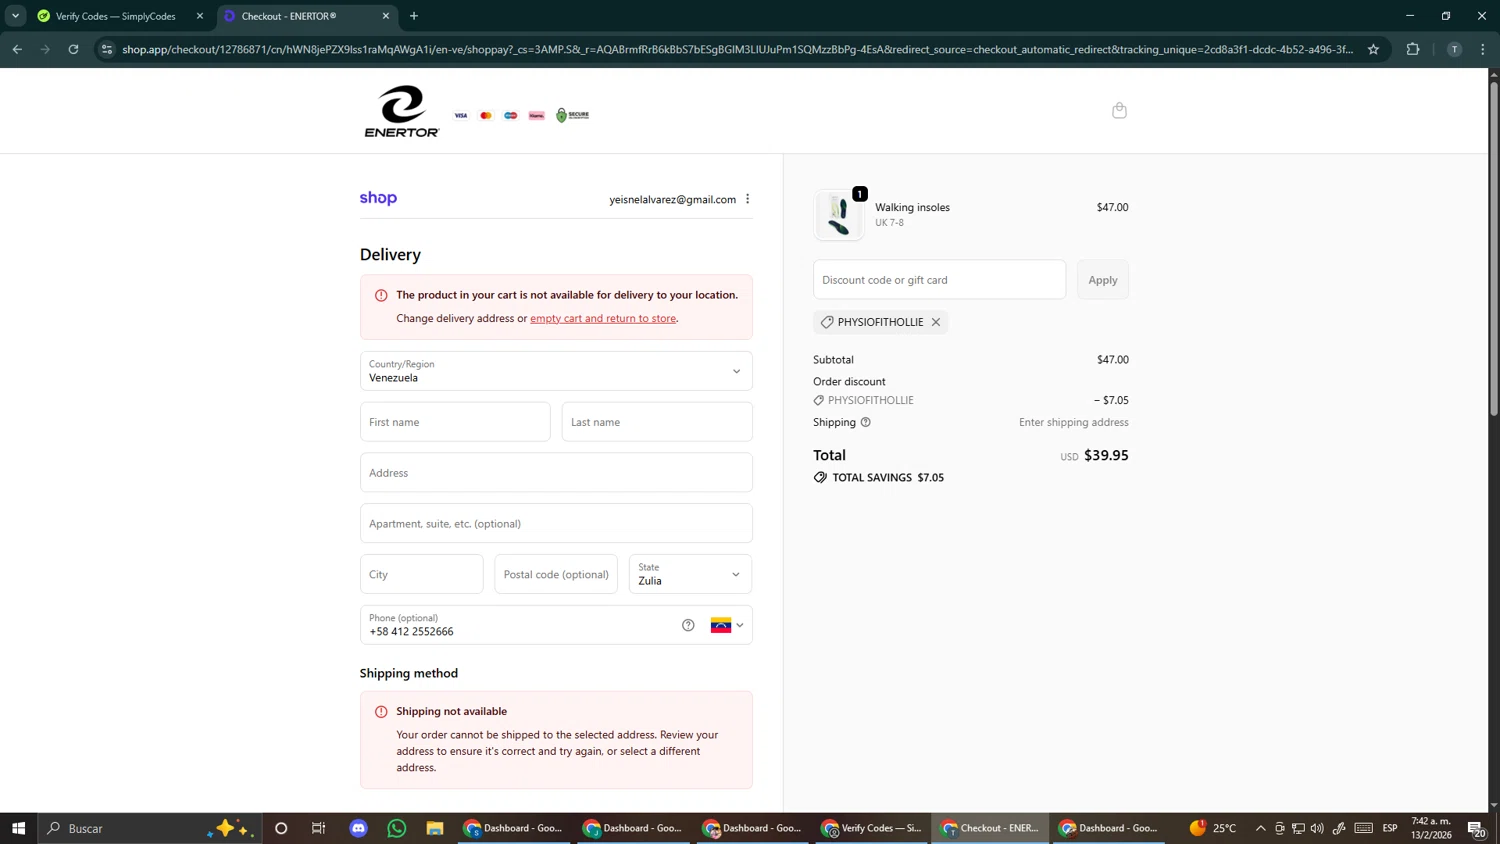This screenshot has height=844, width=1500.
Task: Close the Verify Codes tab
Action: (199, 16)
